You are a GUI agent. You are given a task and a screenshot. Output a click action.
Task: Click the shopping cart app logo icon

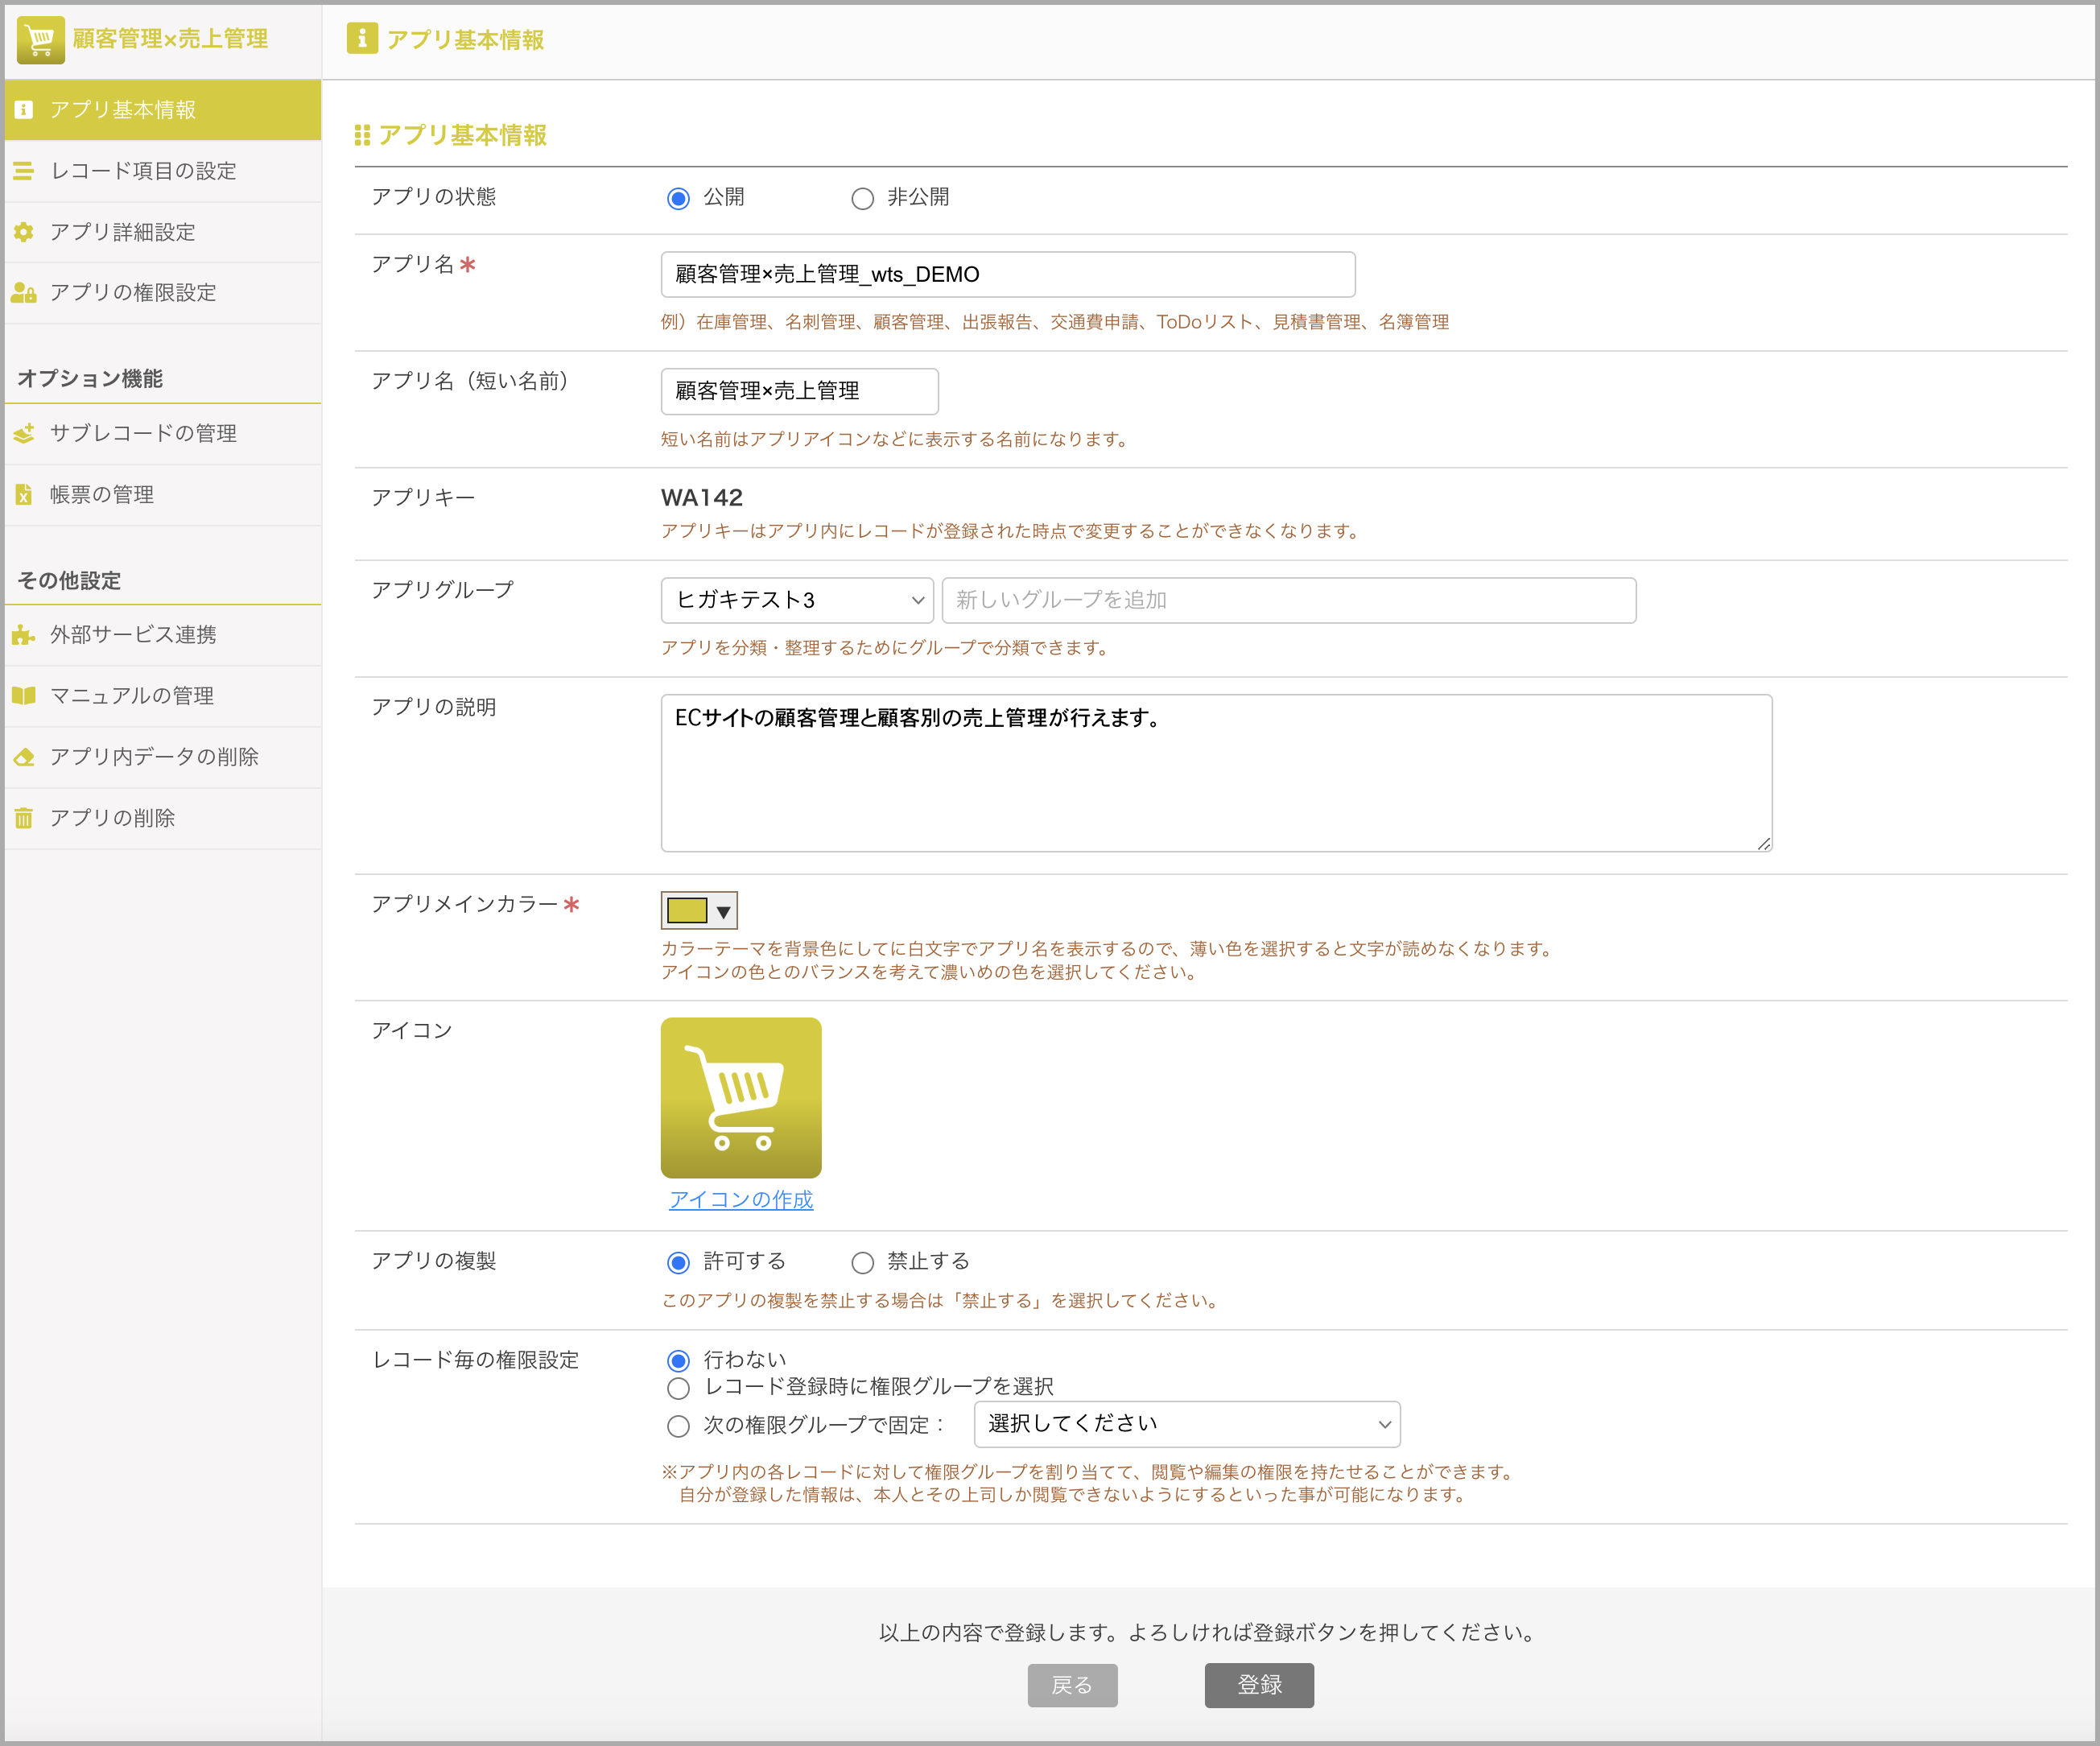(40, 40)
